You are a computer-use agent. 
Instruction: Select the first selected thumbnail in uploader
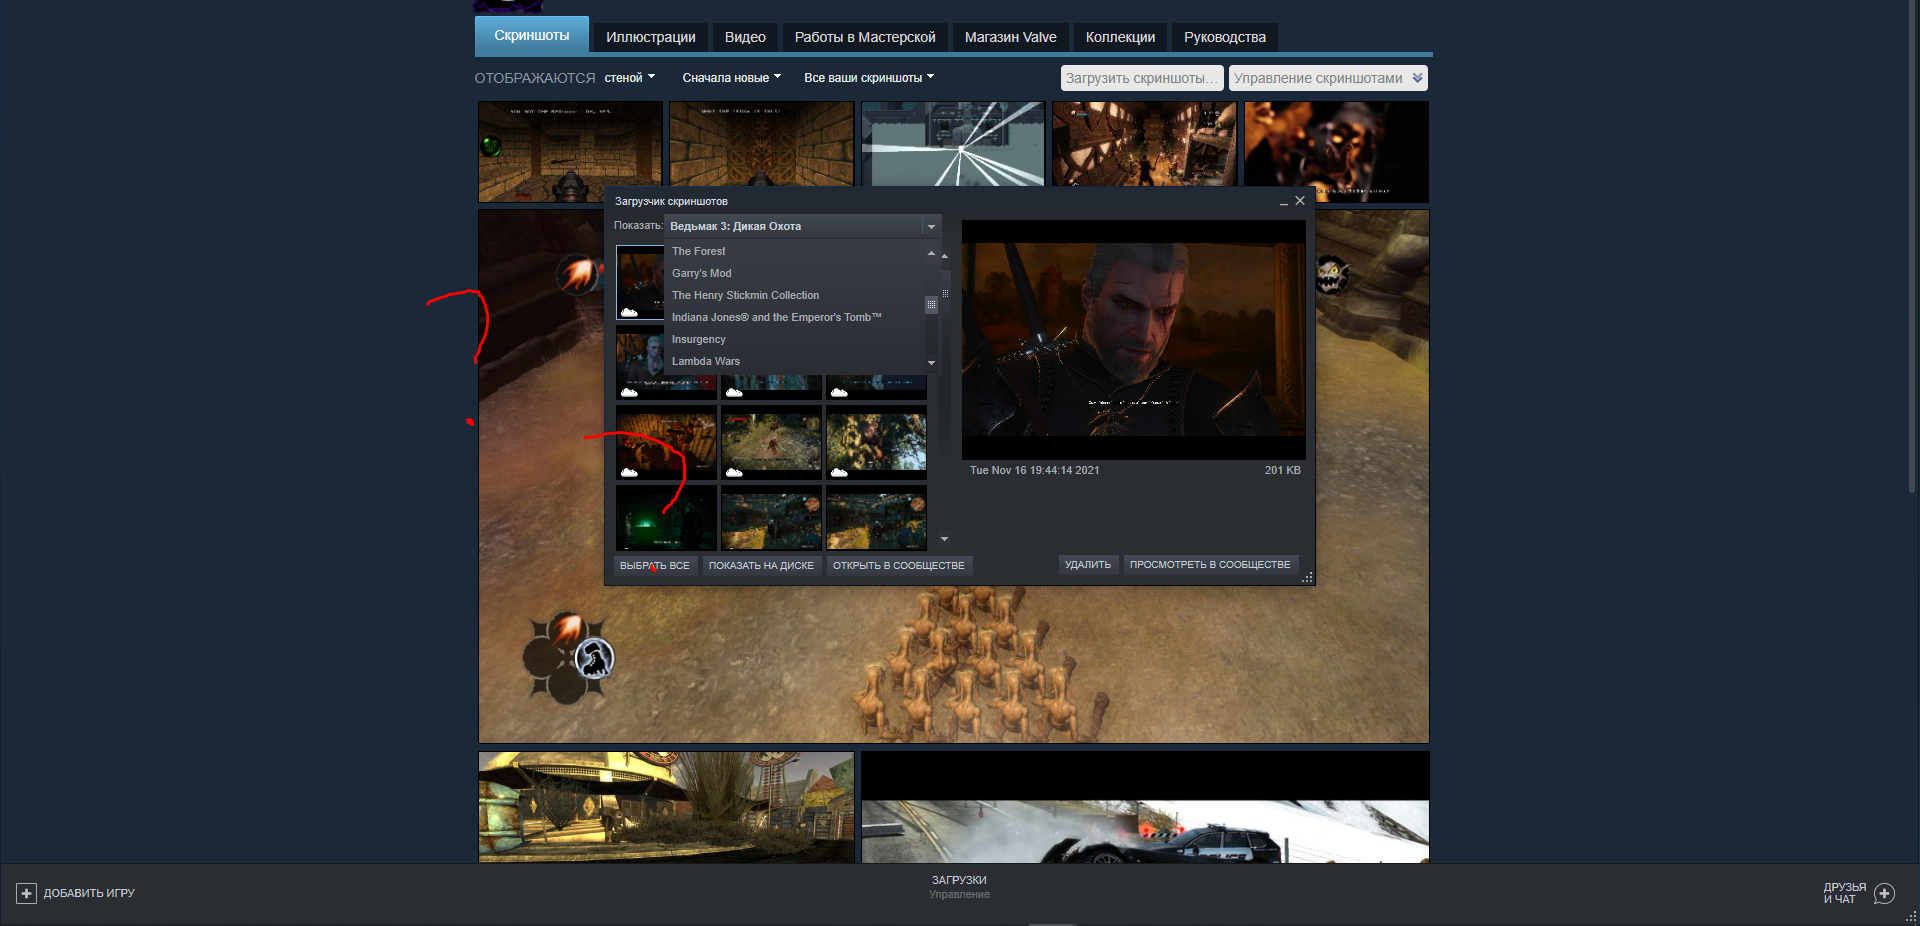640,283
